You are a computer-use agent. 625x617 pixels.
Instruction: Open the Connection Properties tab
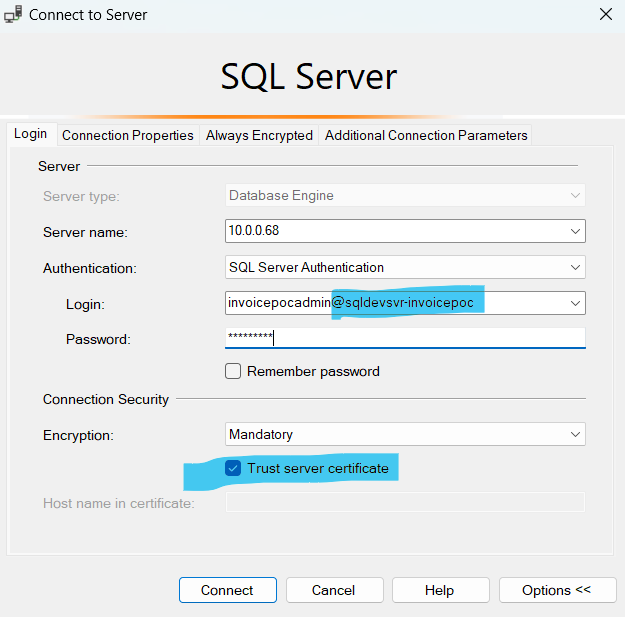128,136
